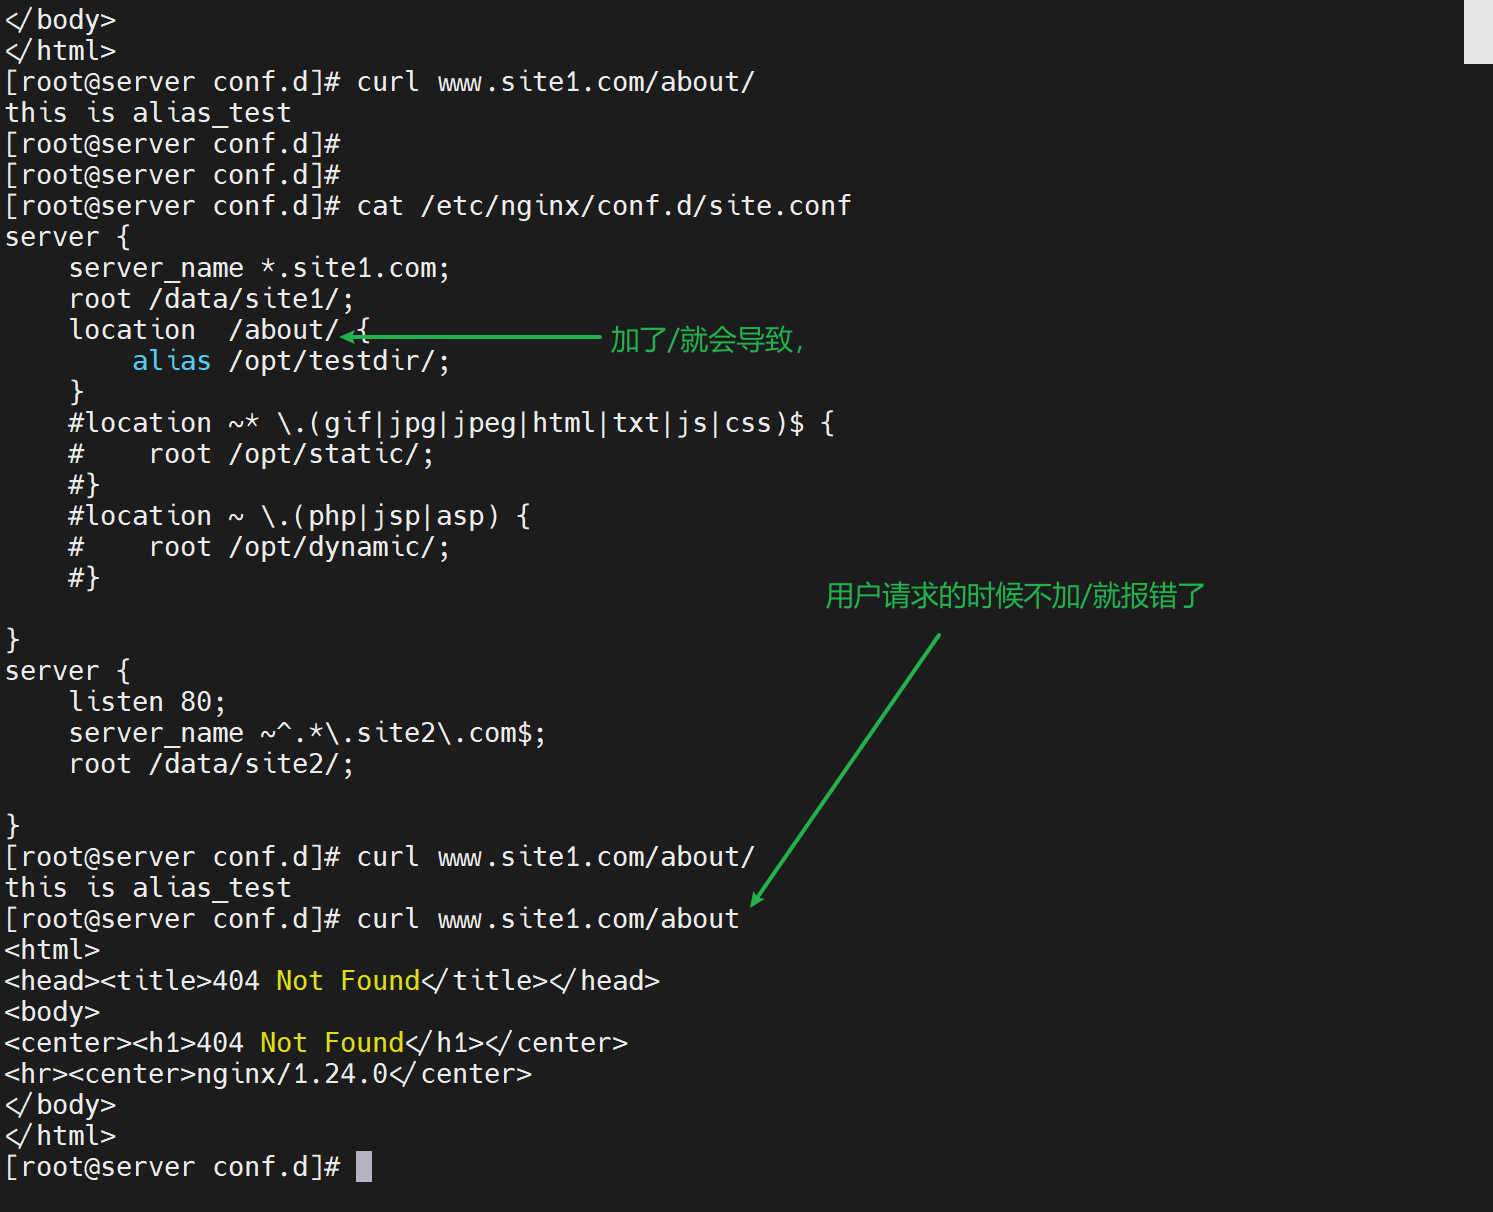1493x1212 pixels.
Task: Click the commented location line with php|jsp|asp
Action: point(298,516)
